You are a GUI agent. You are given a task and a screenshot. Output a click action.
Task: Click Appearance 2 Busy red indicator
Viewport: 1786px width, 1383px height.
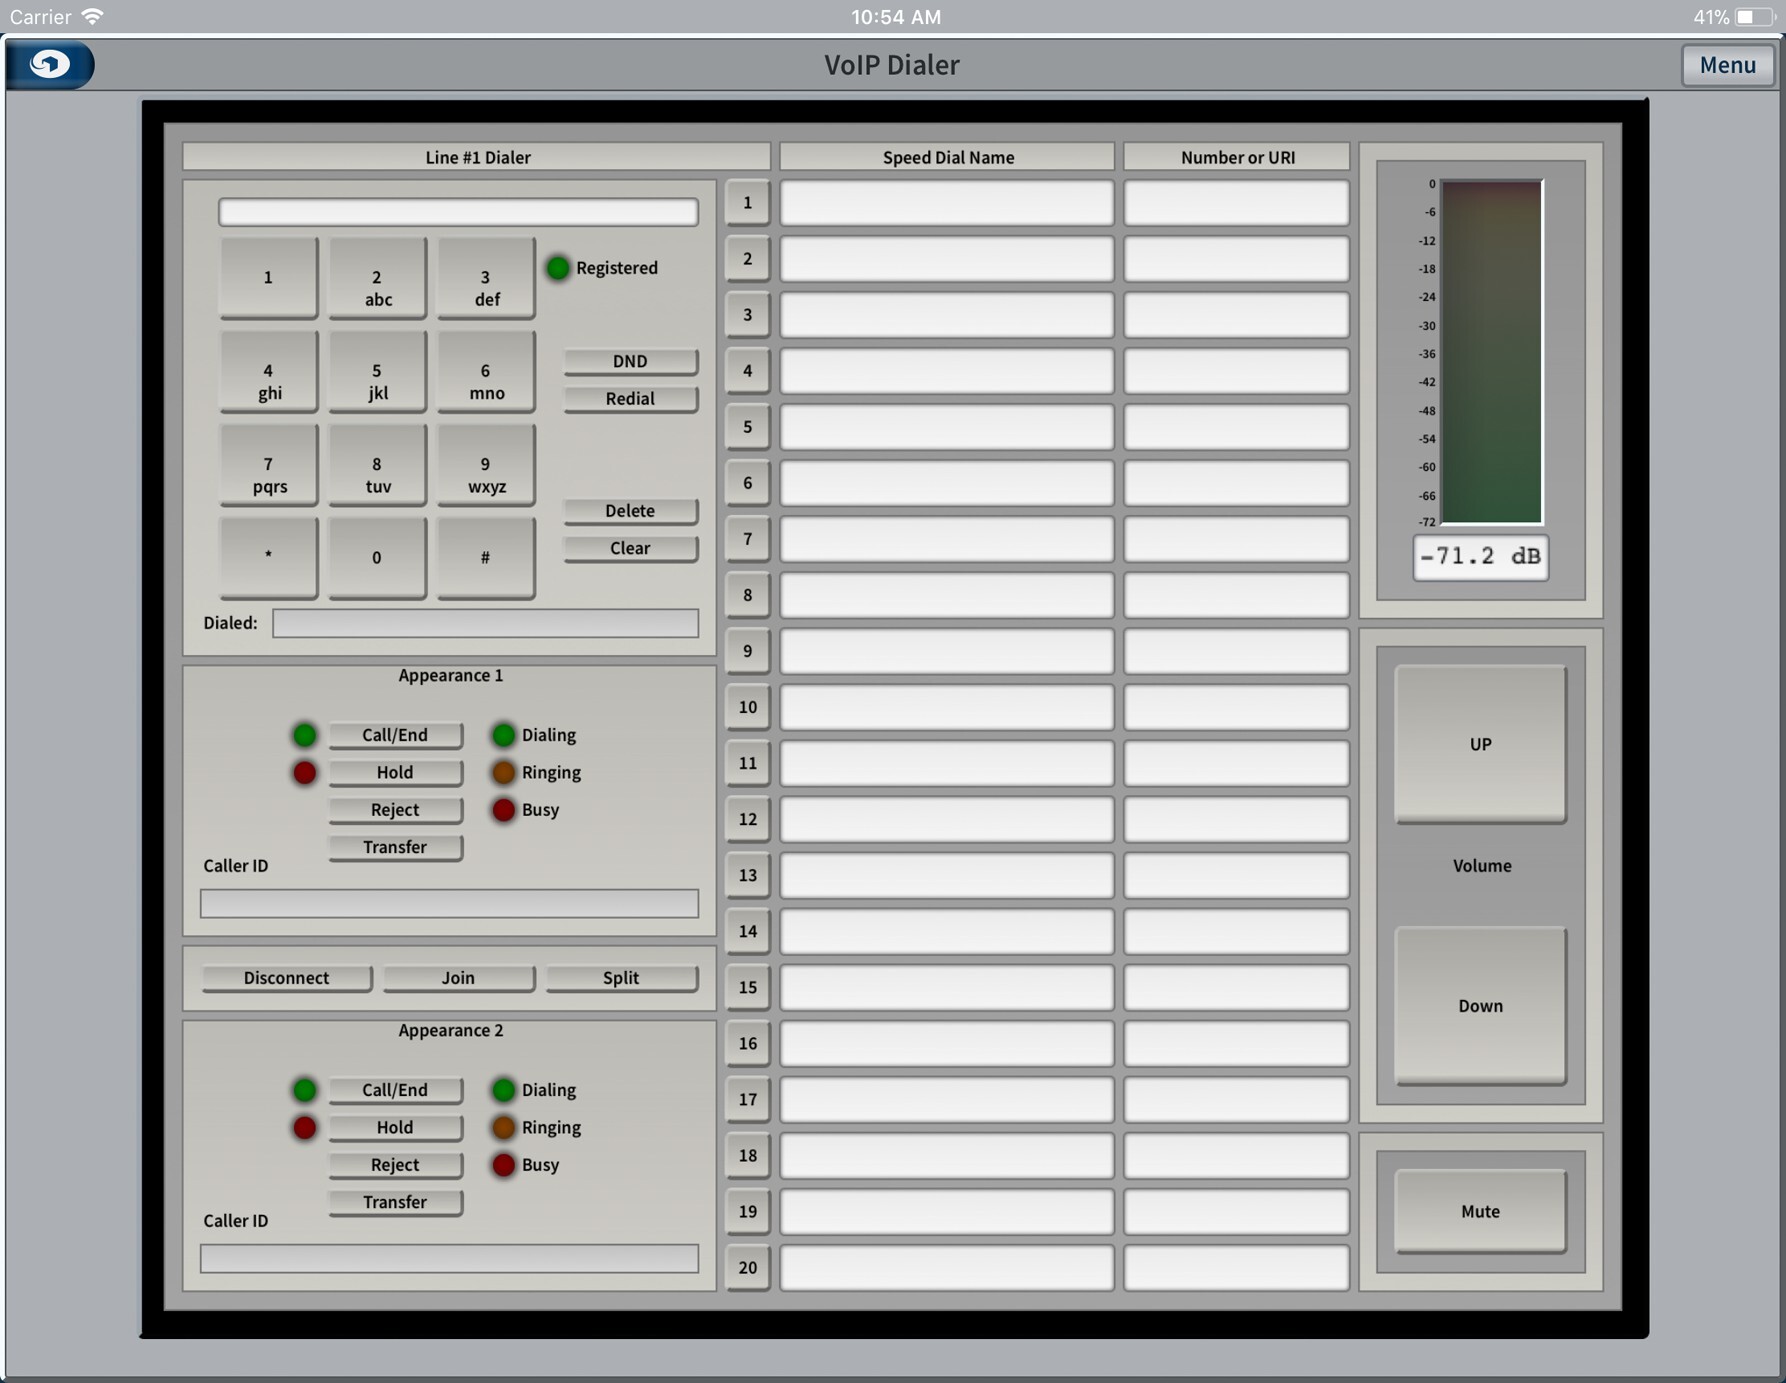coord(504,1165)
